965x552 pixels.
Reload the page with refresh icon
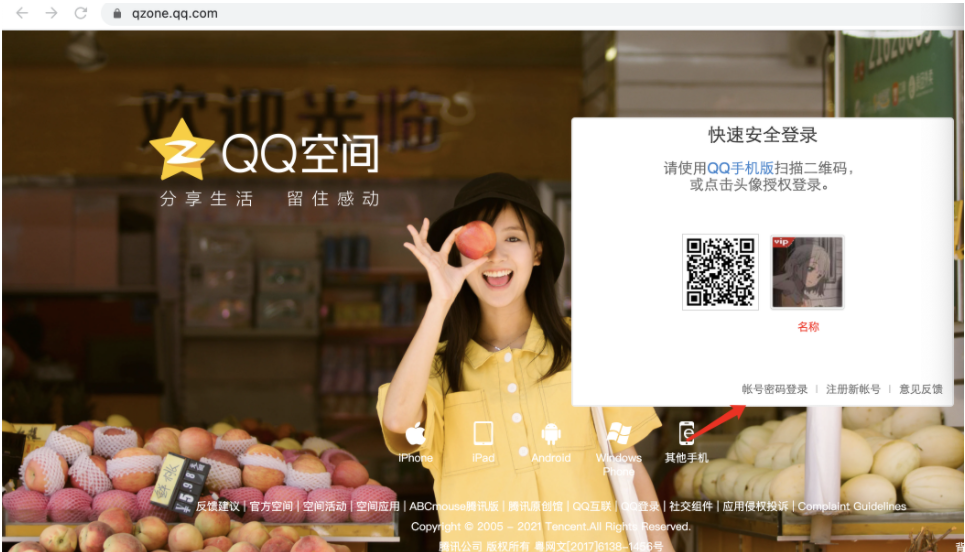pyautogui.click(x=81, y=13)
